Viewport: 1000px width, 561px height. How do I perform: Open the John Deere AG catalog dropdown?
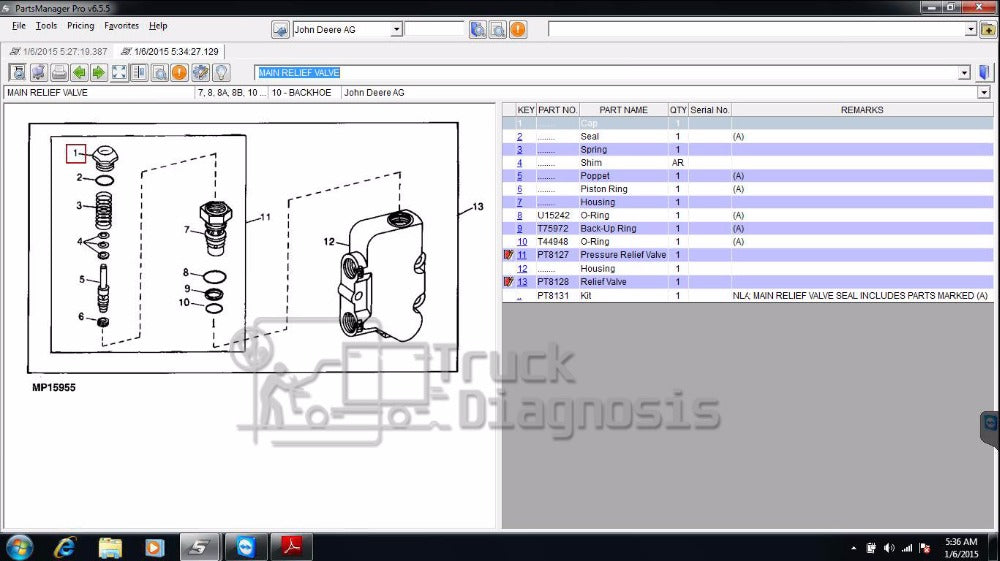click(396, 30)
